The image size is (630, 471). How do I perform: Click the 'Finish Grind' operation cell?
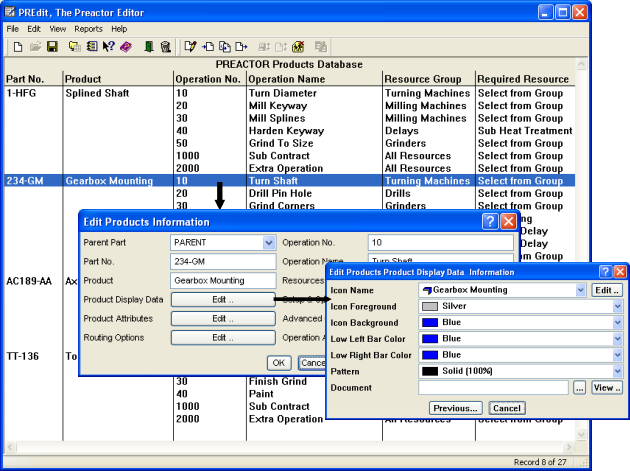(278, 381)
